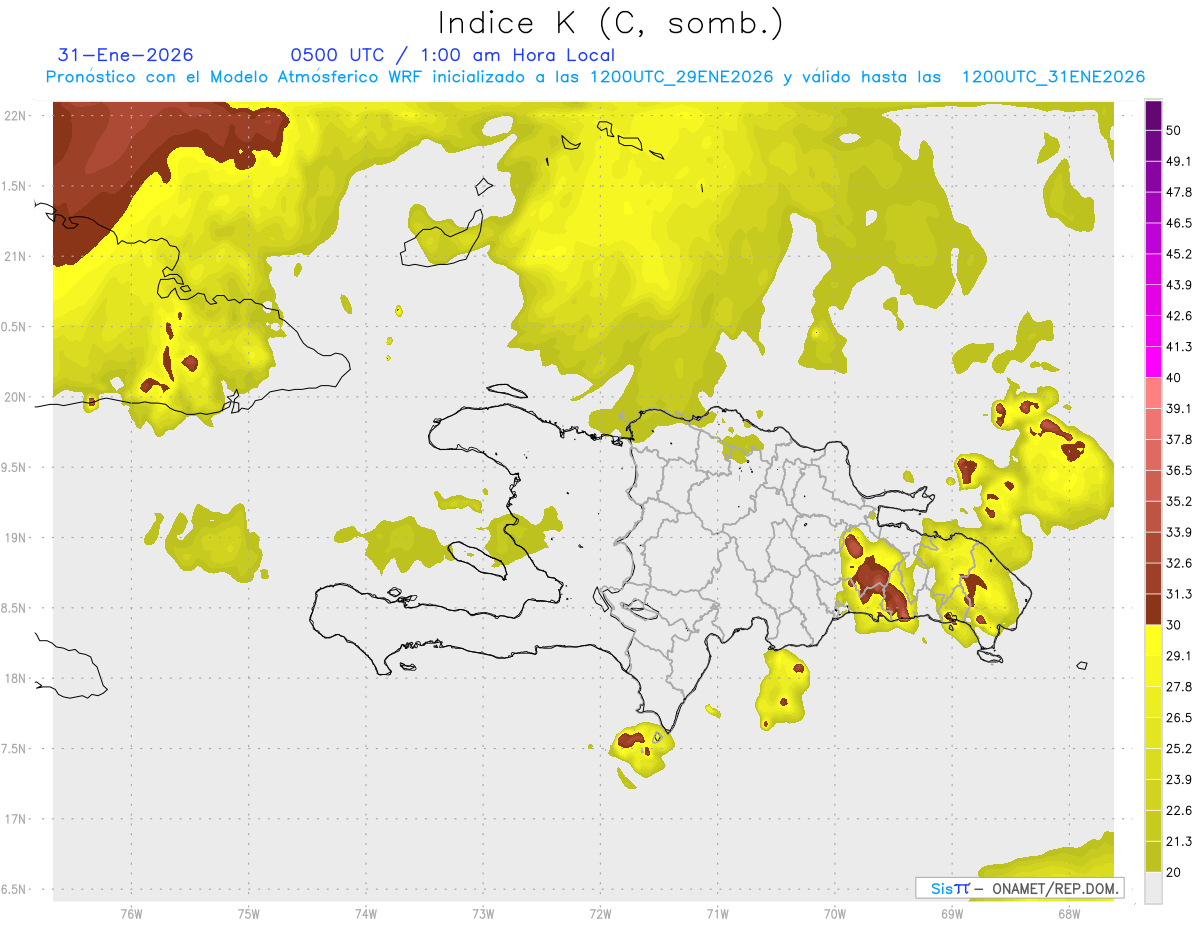This screenshot has height=927, width=1200.
Task: Click the legend value "21.3"
Action: [x=1180, y=841]
